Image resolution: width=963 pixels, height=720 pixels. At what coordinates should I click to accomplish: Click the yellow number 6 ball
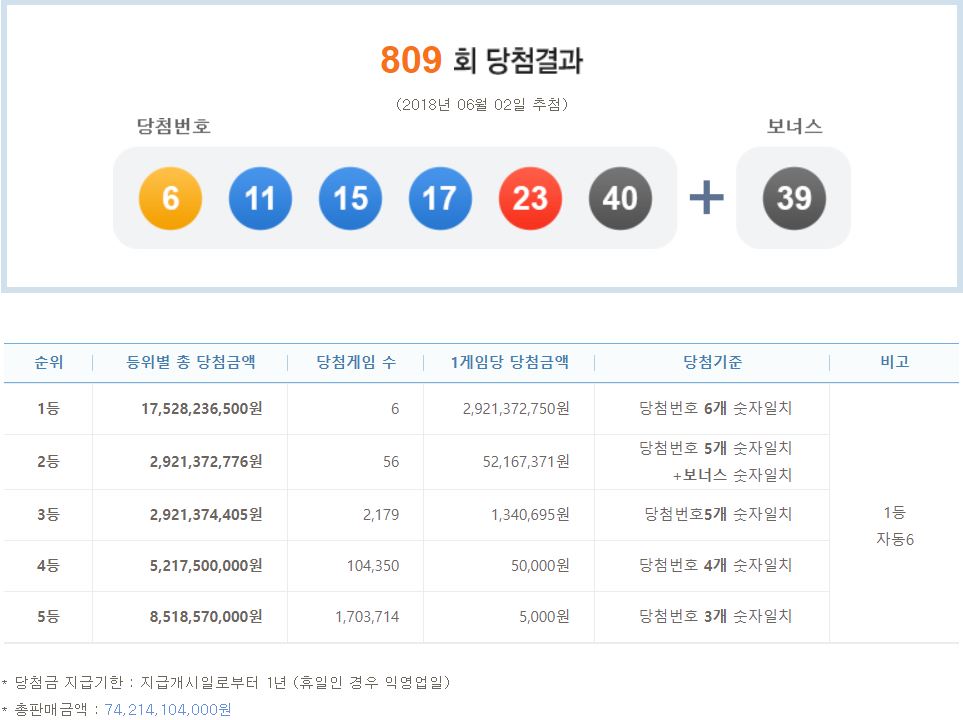coord(170,198)
